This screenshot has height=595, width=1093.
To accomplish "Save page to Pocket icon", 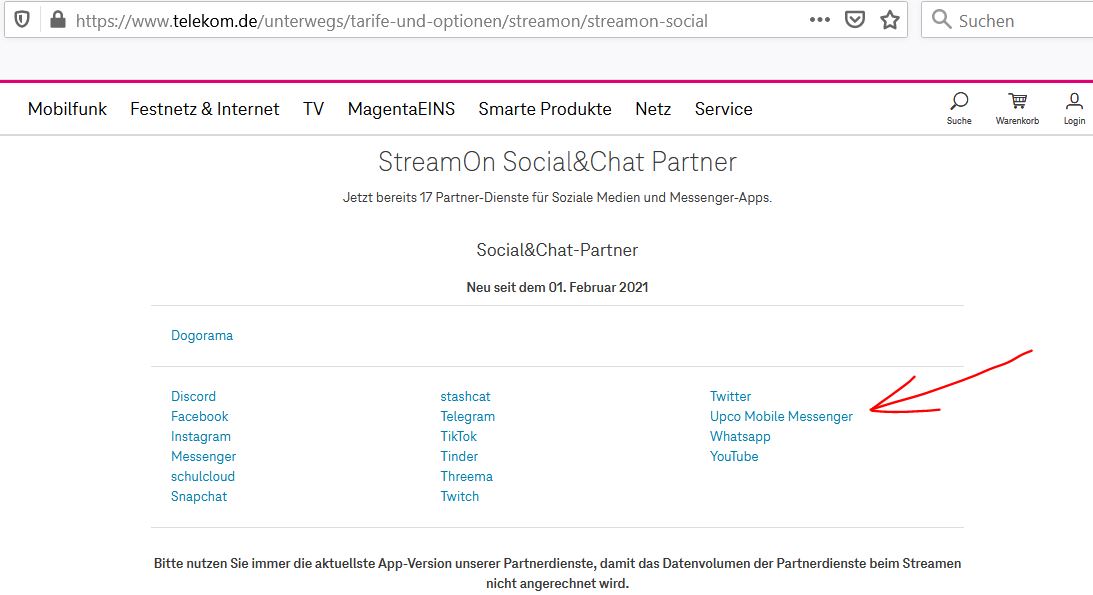I will 854,20.
